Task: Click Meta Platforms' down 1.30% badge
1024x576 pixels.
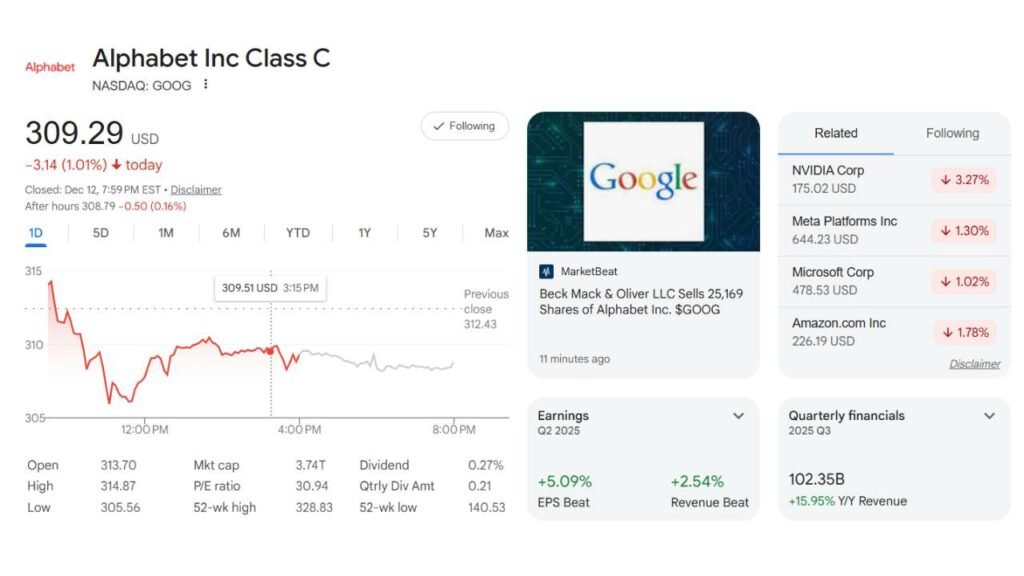Action: coord(963,231)
